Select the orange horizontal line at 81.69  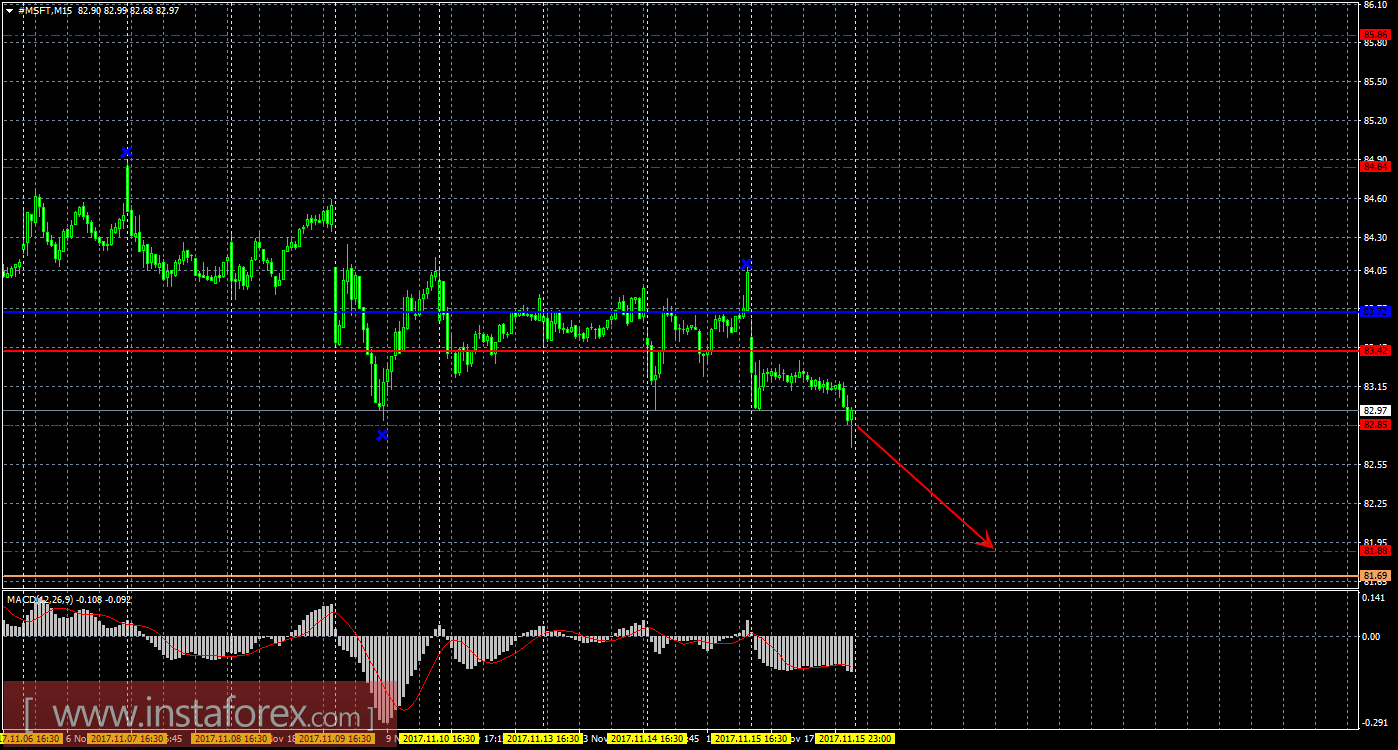(680, 576)
